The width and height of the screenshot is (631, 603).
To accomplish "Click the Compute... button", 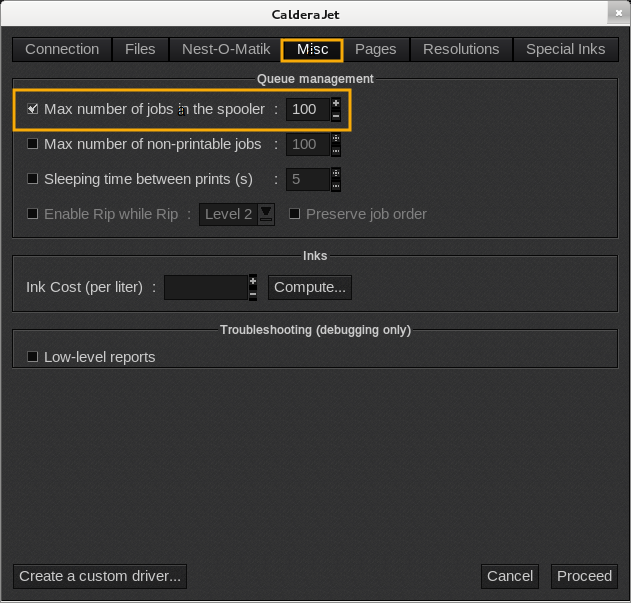I will [x=310, y=288].
